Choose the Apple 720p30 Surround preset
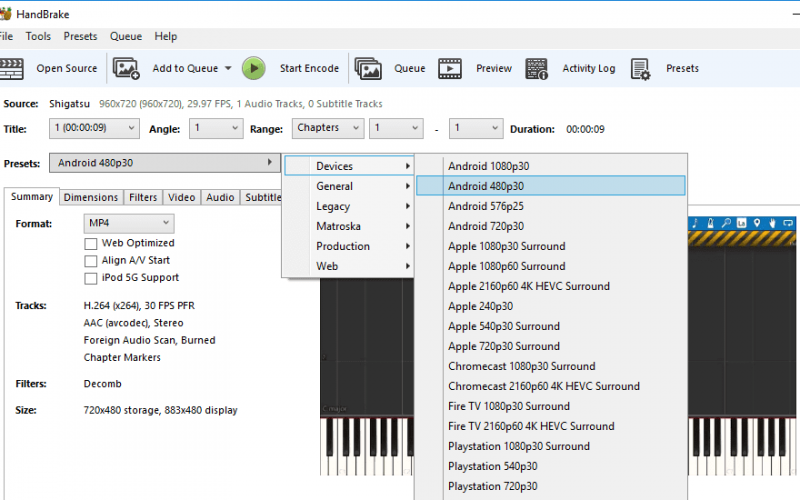 [551, 346]
